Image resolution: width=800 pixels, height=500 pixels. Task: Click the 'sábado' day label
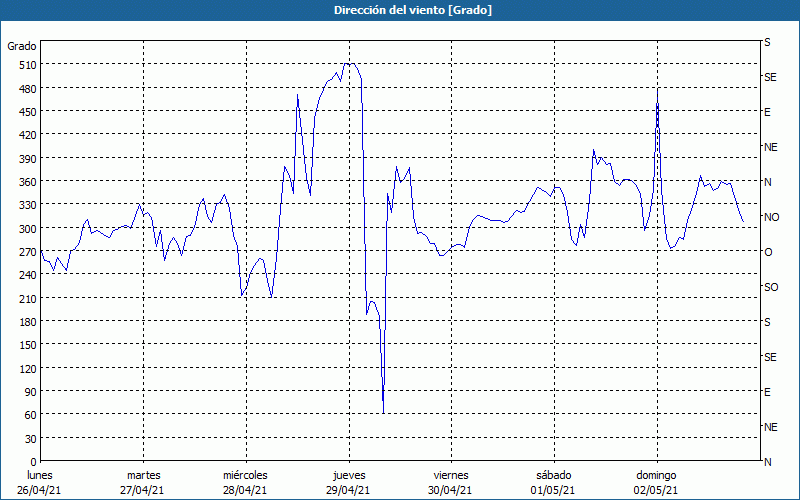tap(554, 475)
